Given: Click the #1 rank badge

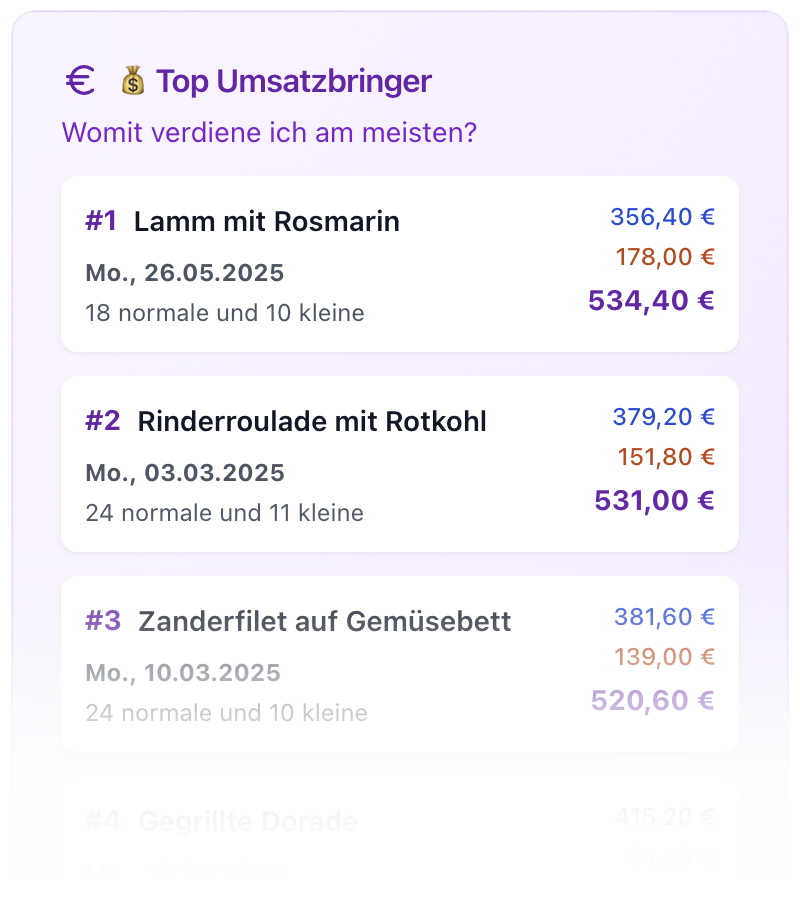Looking at the screenshot, I should [x=102, y=222].
